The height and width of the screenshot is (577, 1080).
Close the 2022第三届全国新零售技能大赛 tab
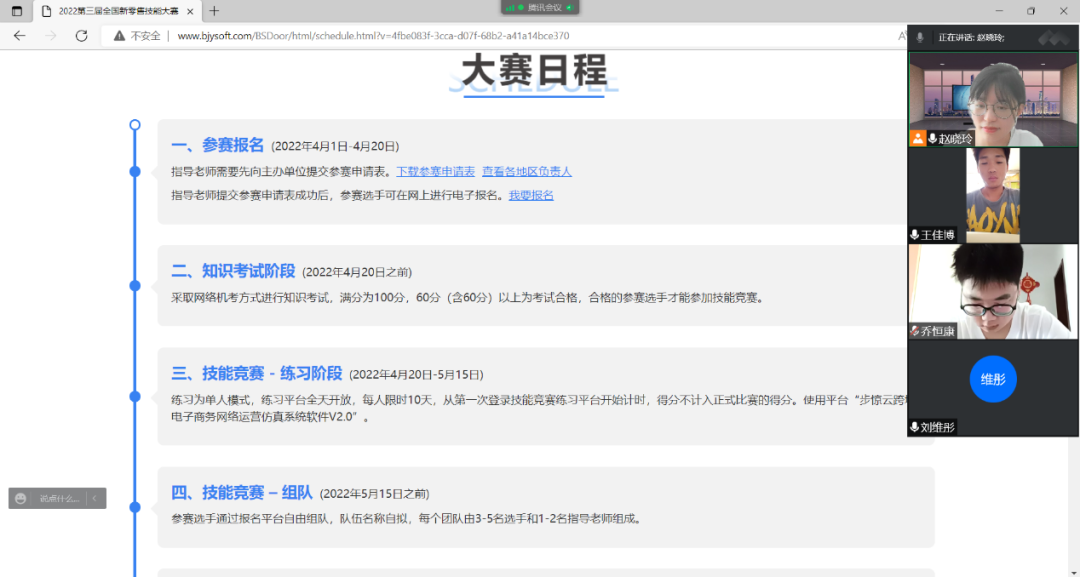190,11
